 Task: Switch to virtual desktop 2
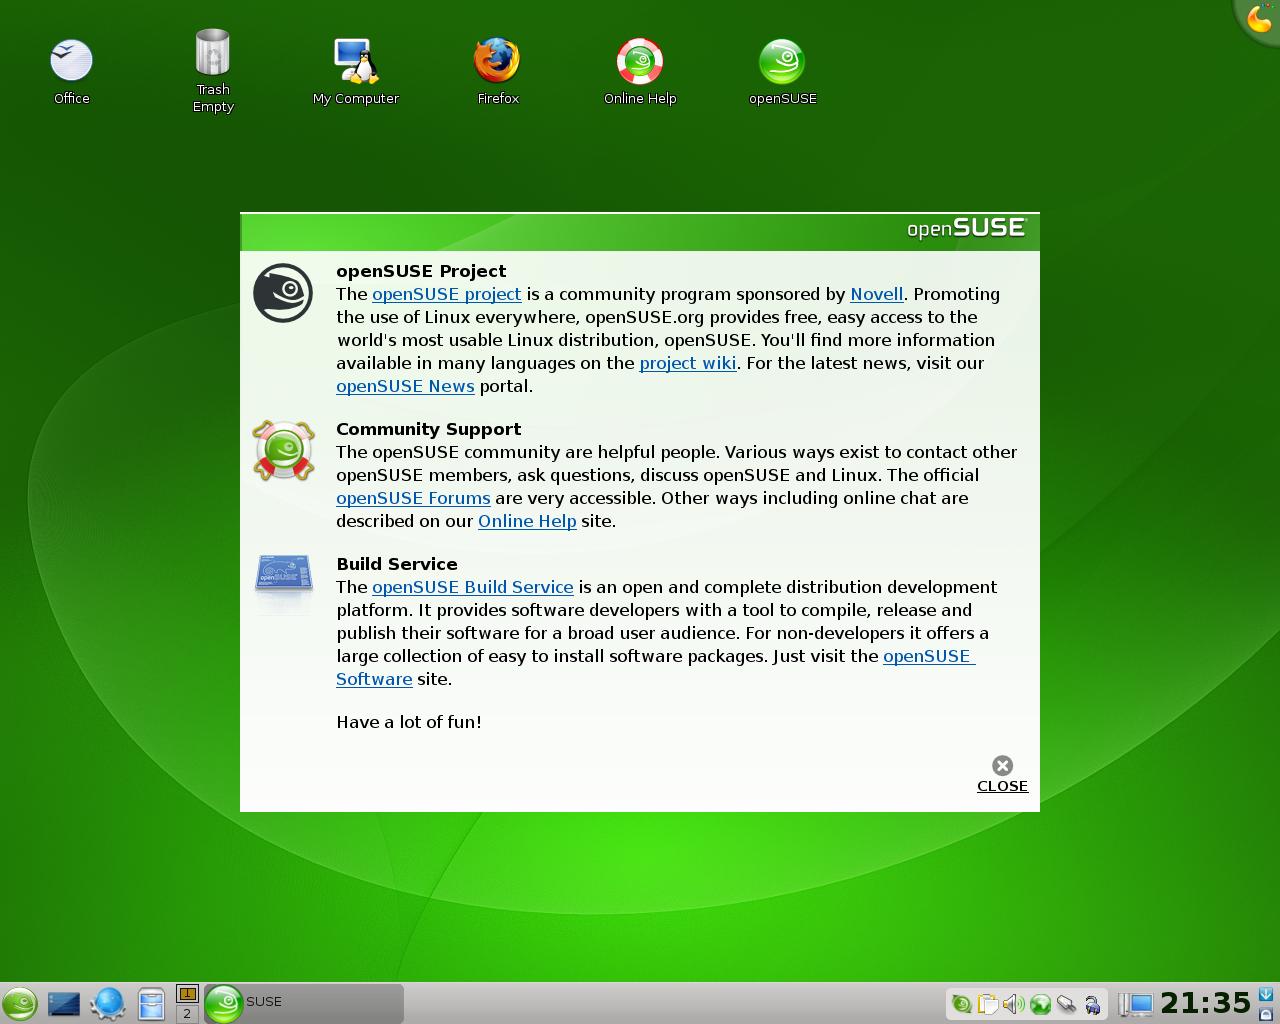[x=187, y=1014]
